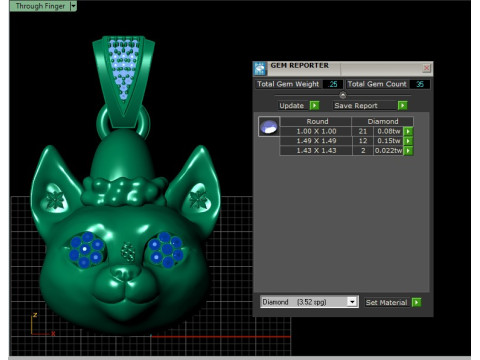
Task: Open the Diamond (3.52 spg) material dropdown
Action: 309,302
